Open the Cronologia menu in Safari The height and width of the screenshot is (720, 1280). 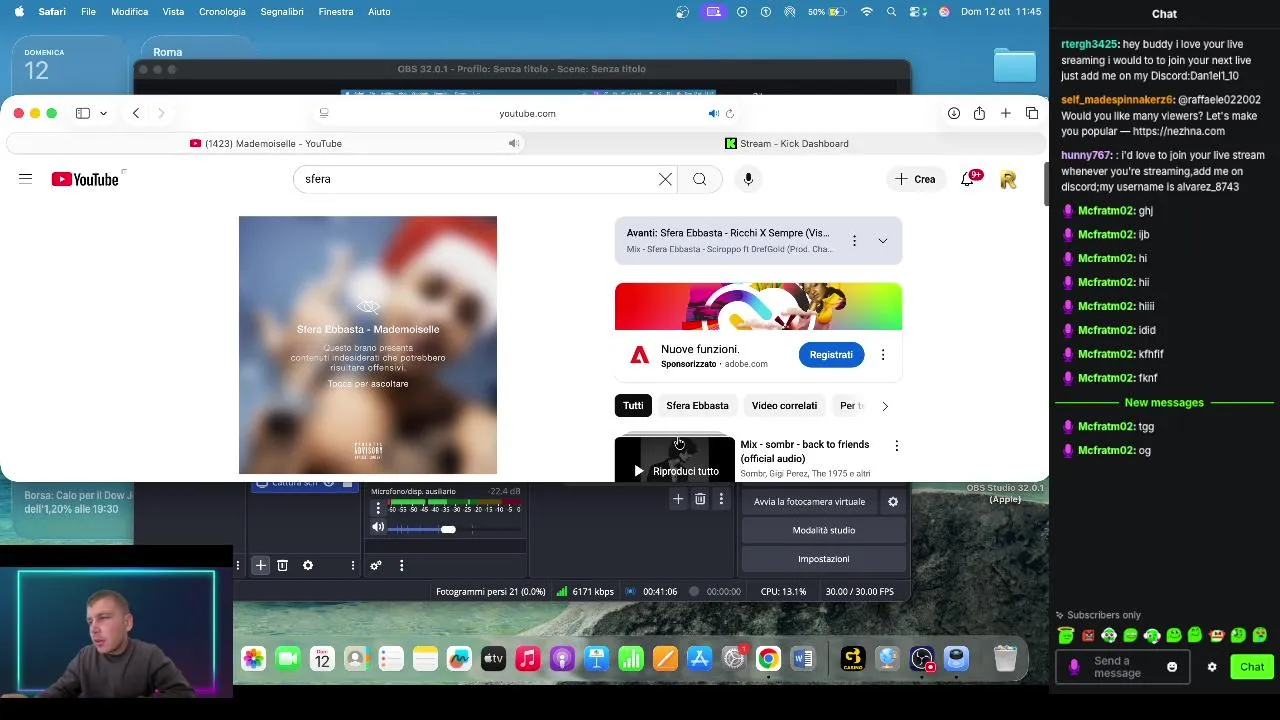[222, 12]
